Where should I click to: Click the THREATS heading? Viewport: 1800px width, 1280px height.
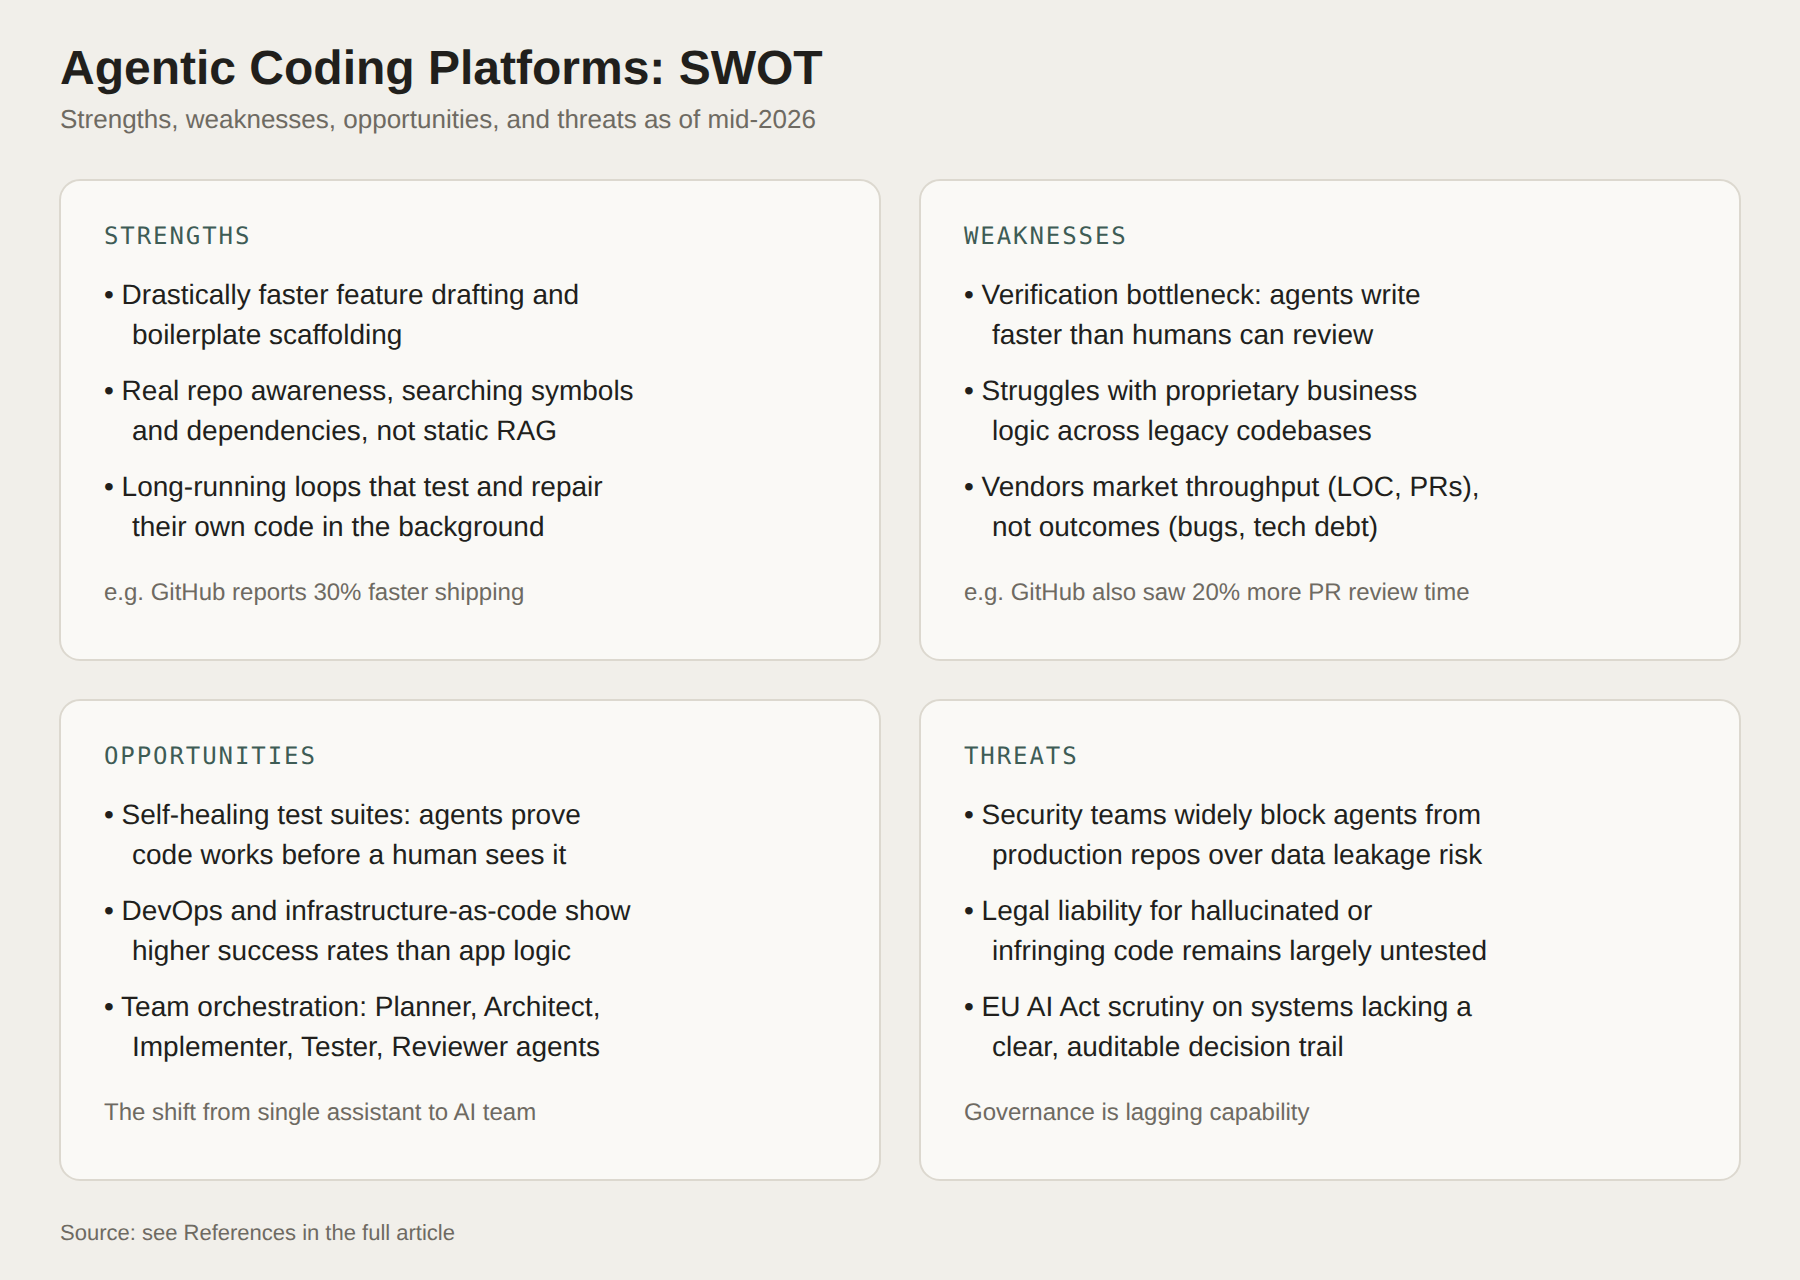click(x=1020, y=756)
